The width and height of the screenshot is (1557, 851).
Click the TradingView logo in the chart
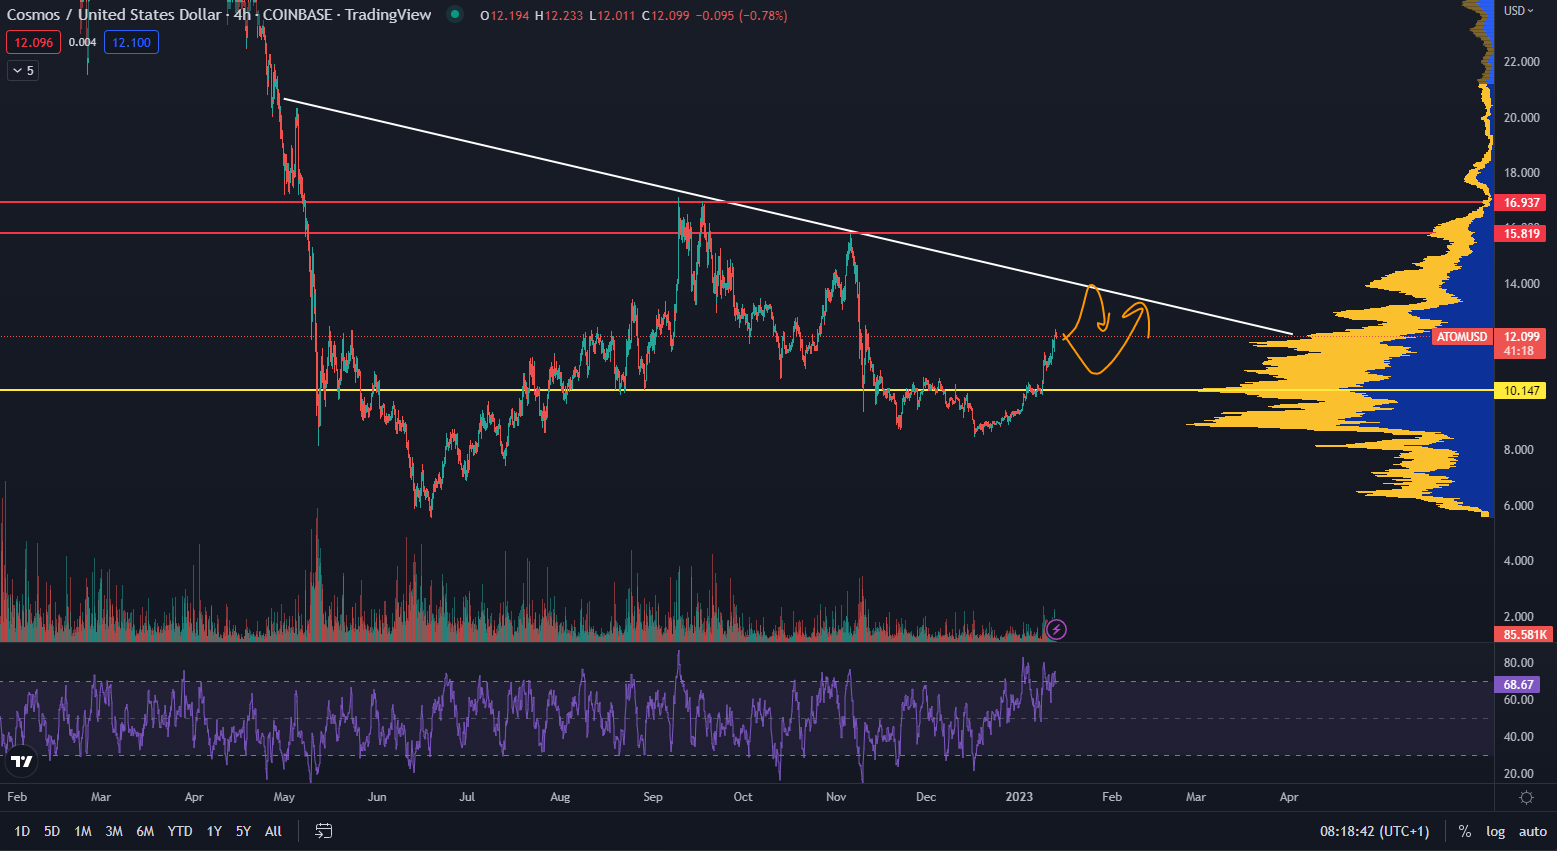click(x=20, y=762)
